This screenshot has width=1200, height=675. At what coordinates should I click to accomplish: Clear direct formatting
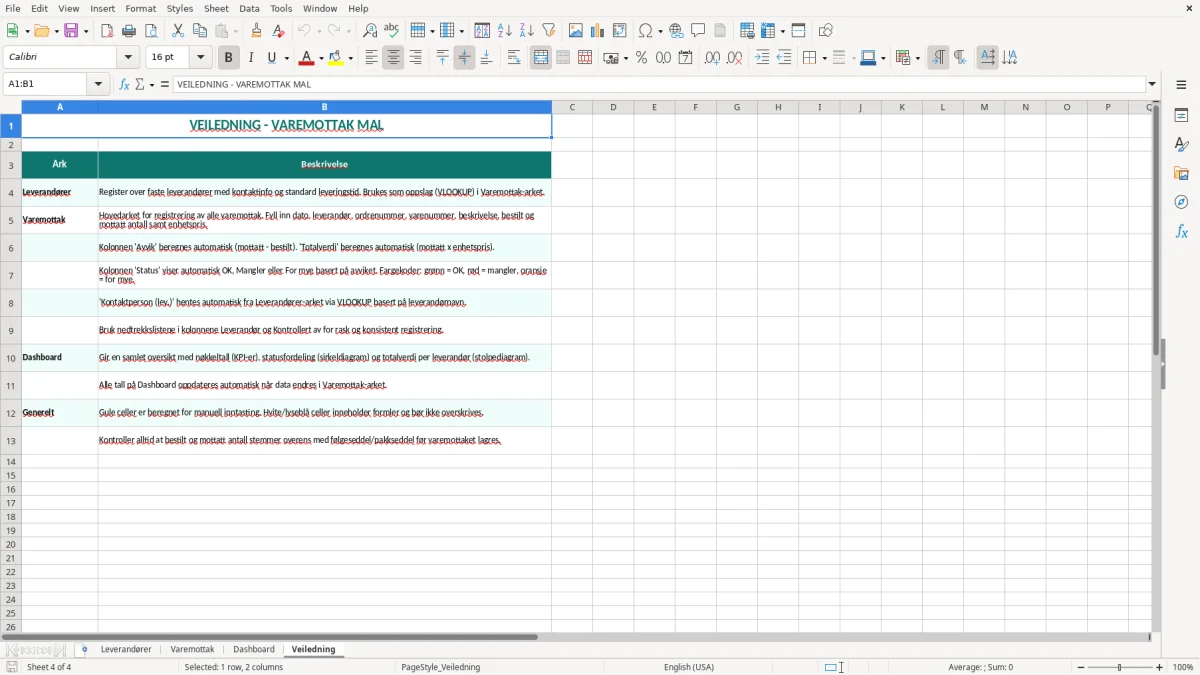click(x=278, y=31)
